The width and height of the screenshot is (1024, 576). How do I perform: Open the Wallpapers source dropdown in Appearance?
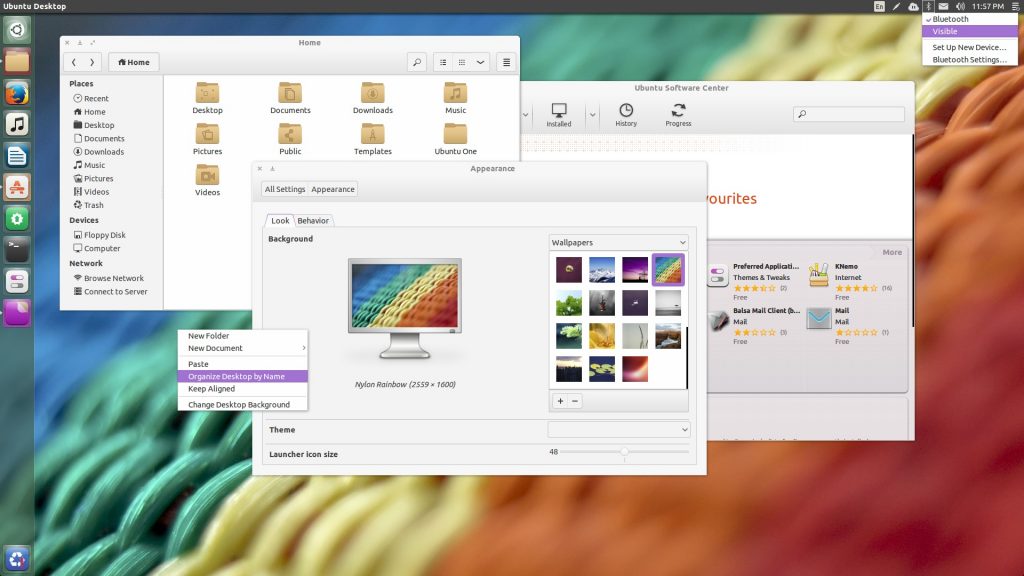(617, 241)
